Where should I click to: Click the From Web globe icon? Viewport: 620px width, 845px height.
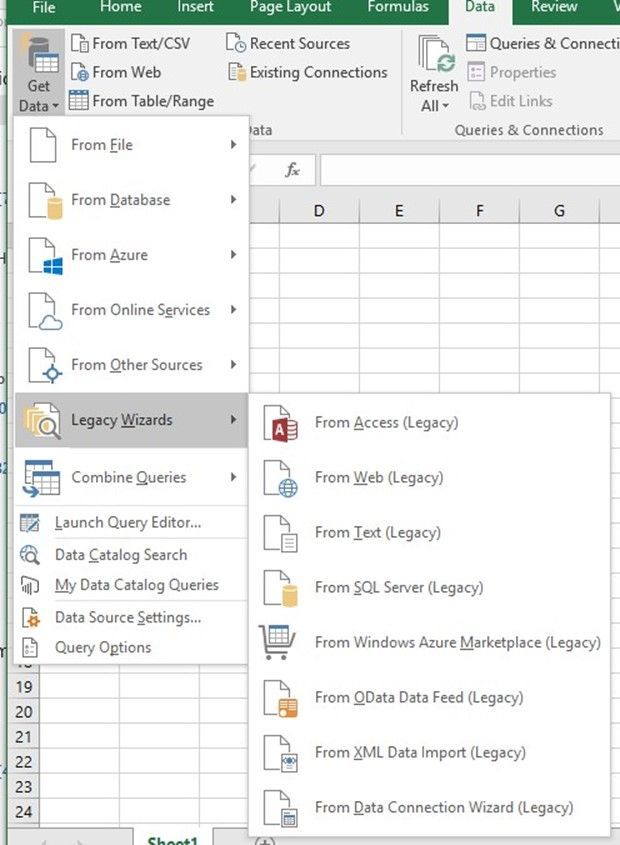click(x=79, y=72)
